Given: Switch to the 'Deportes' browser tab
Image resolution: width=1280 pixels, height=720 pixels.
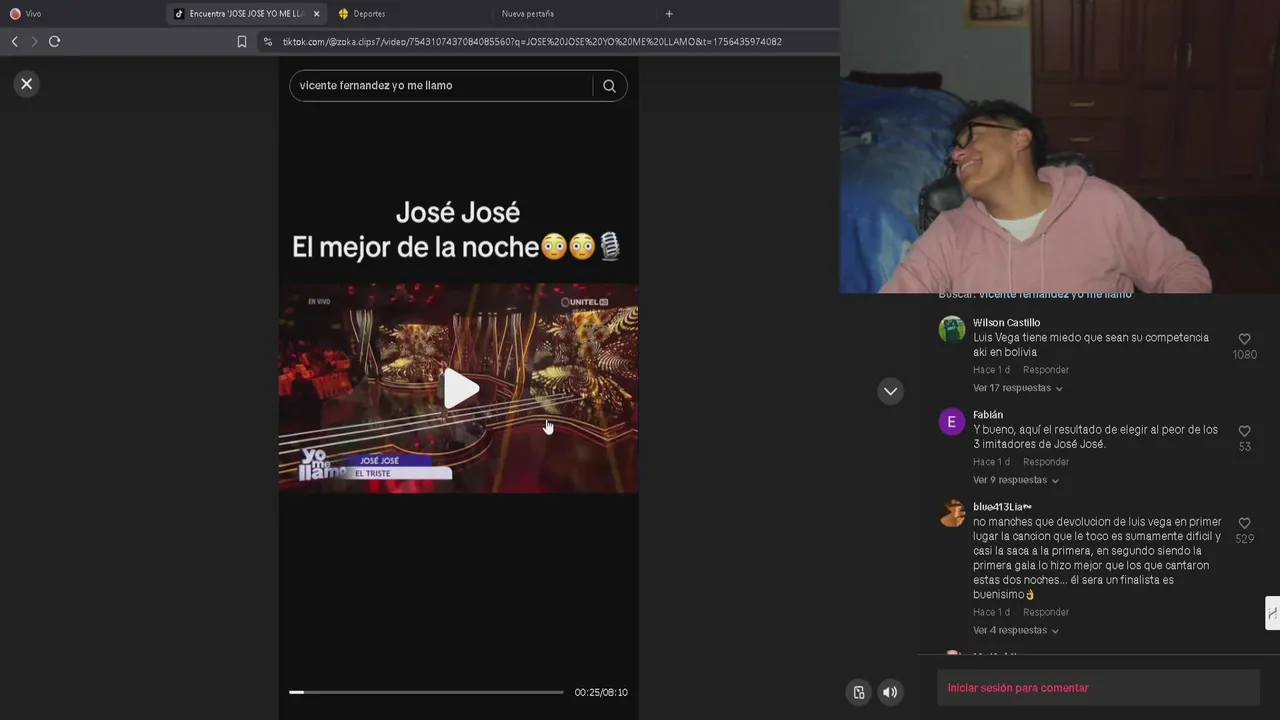Looking at the screenshot, I should click(410, 14).
